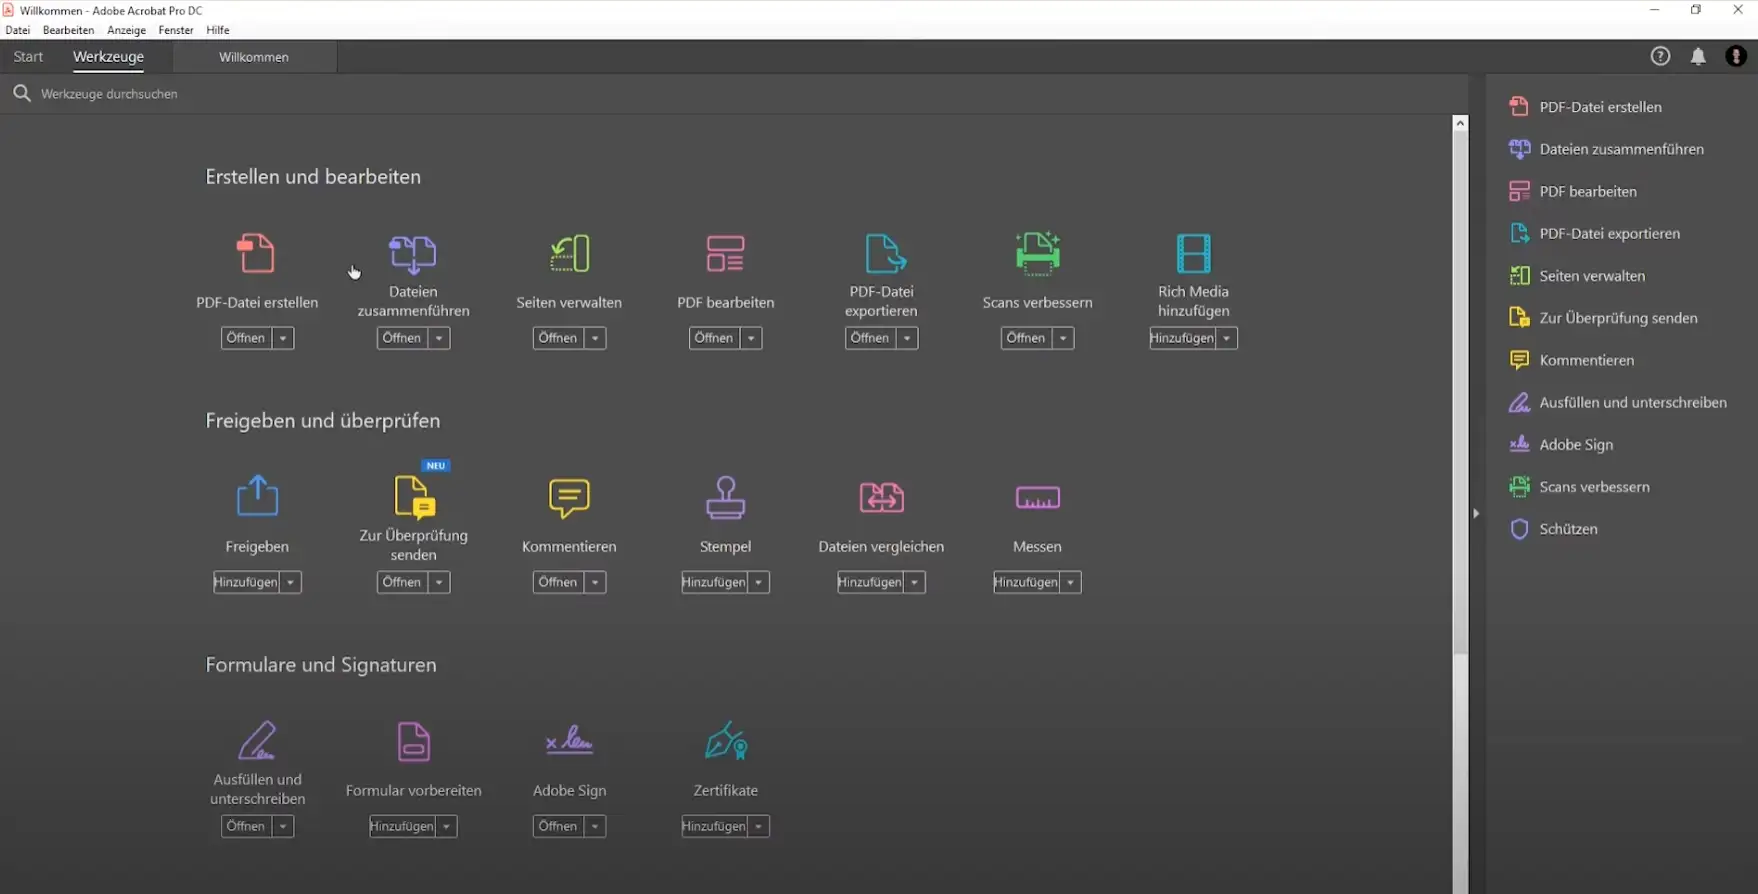
Task: Expand dropdown arrow beside Freigeben Hinzufügen
Action: tap(291, 583)
